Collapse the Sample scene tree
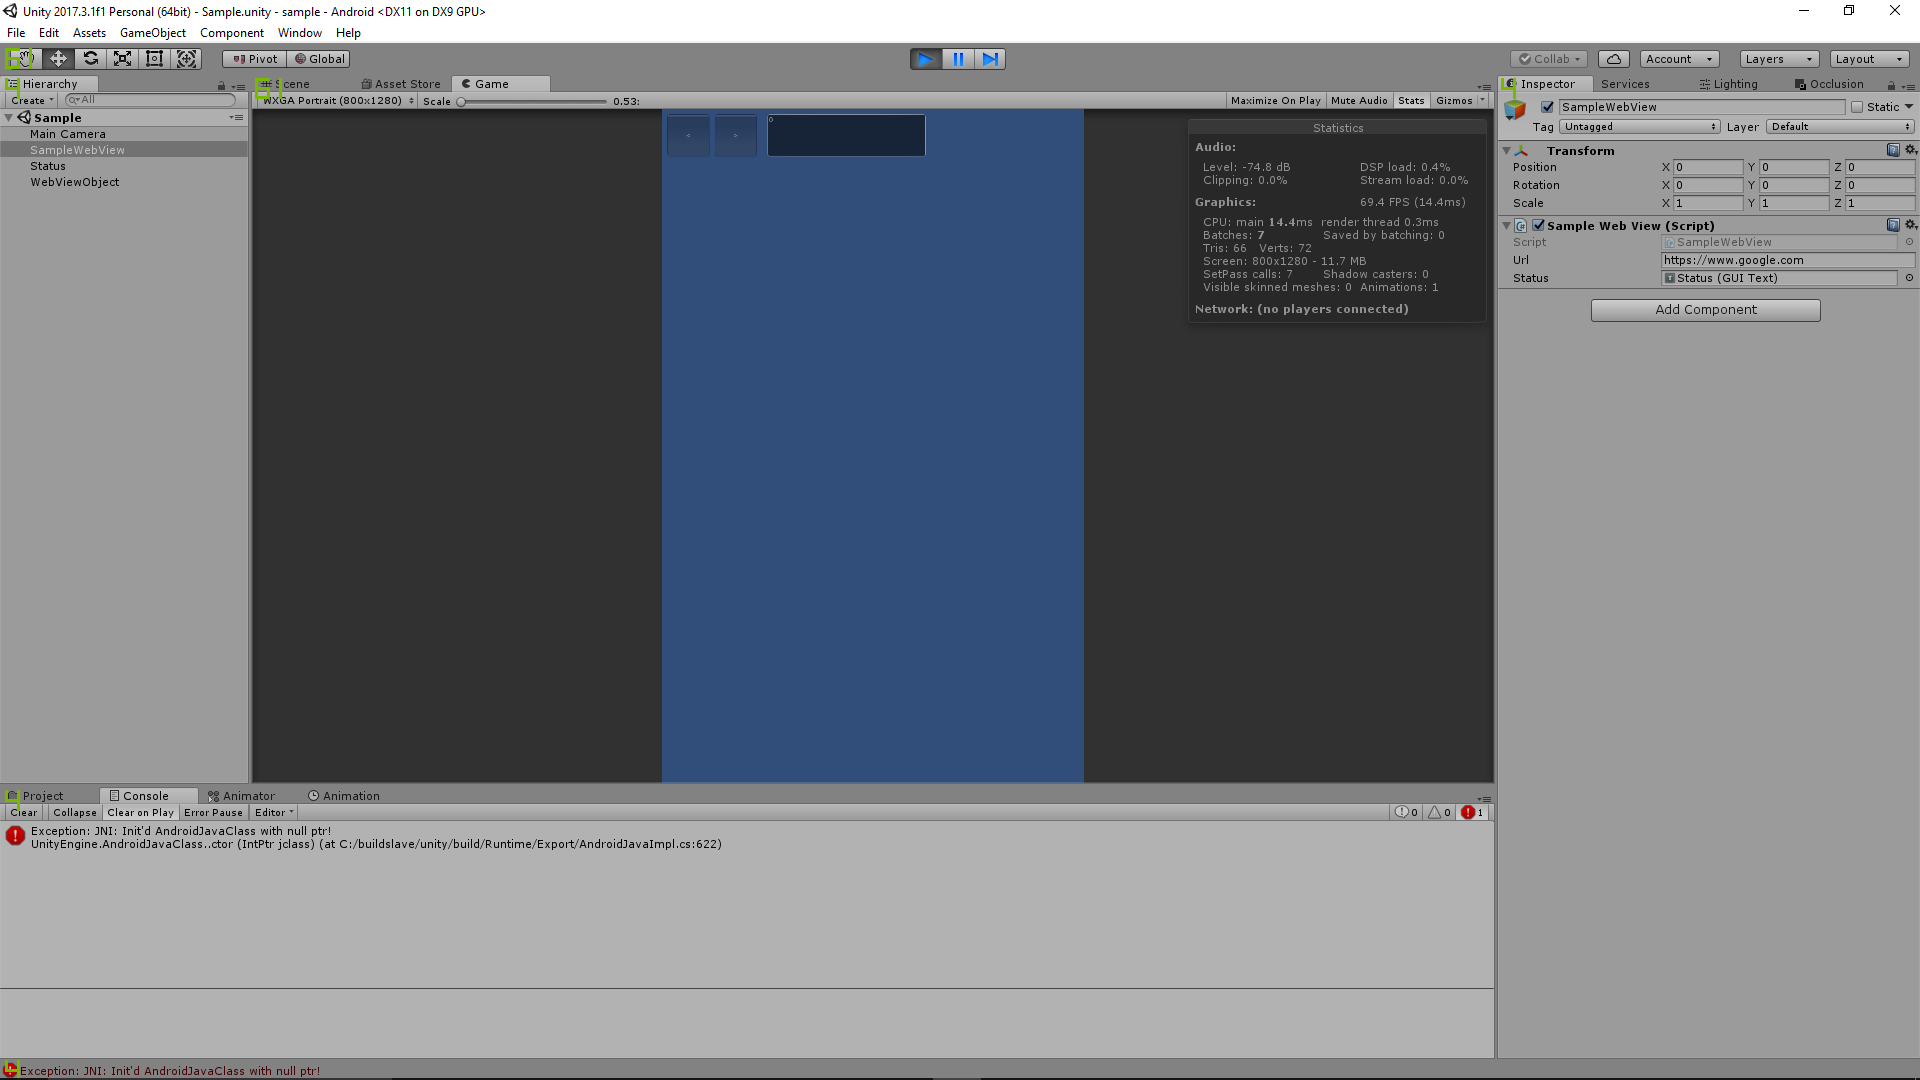The image size is (1920, 1080). (9, 118)
